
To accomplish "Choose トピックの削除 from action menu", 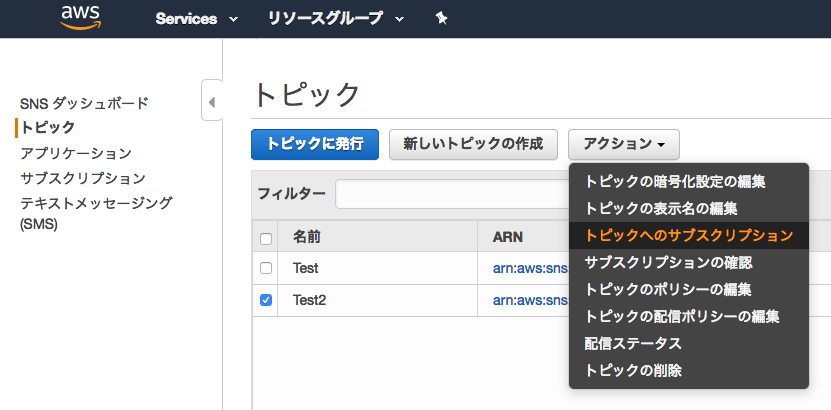I will pyautogui.click(x=633, y=371).
